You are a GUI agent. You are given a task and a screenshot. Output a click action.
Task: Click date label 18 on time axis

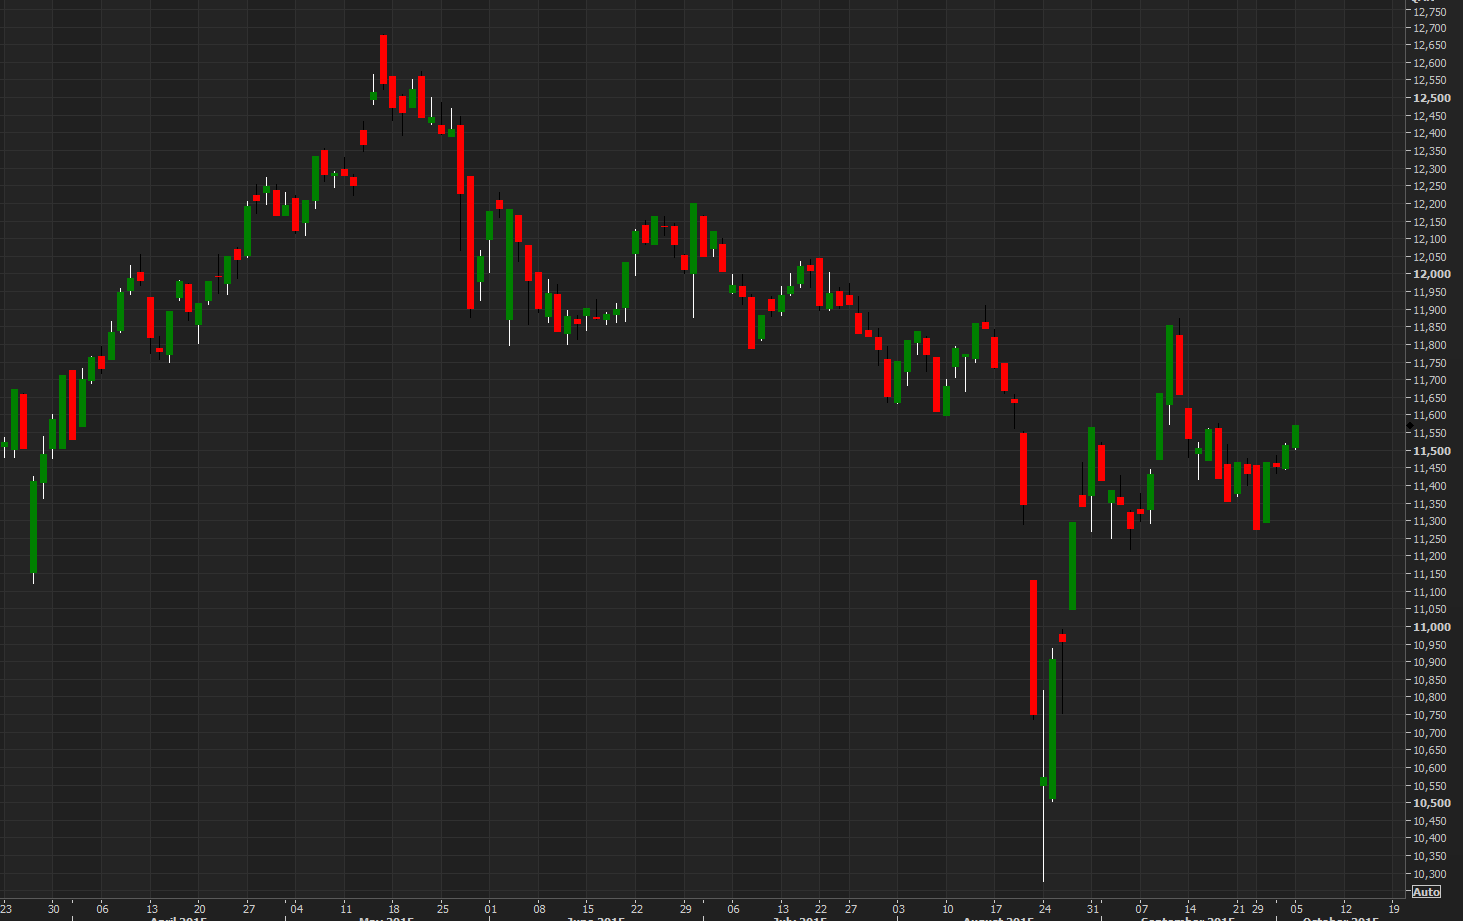tap(394, 909)
